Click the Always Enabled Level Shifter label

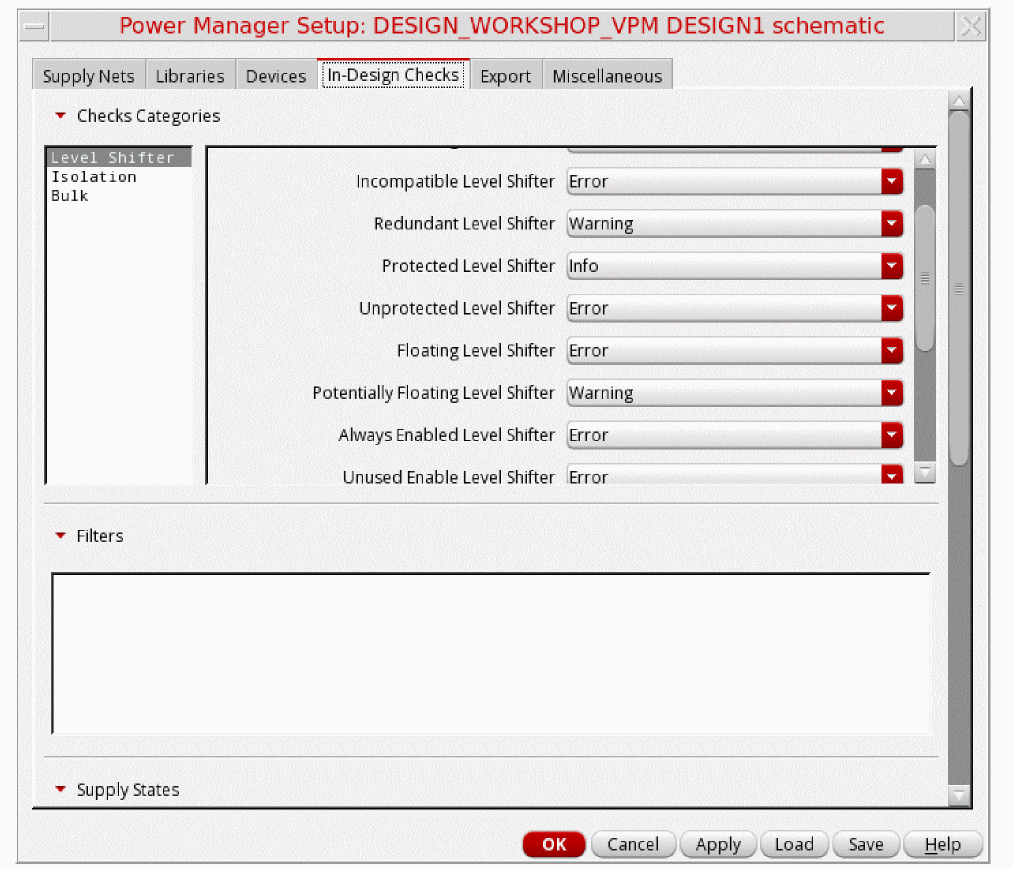(446, 435)
